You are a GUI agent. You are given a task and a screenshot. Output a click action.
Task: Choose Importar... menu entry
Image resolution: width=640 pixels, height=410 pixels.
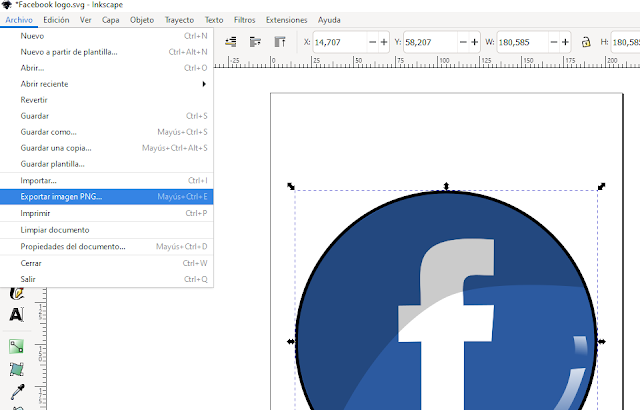pyautogui.click(x=107, y=180)
